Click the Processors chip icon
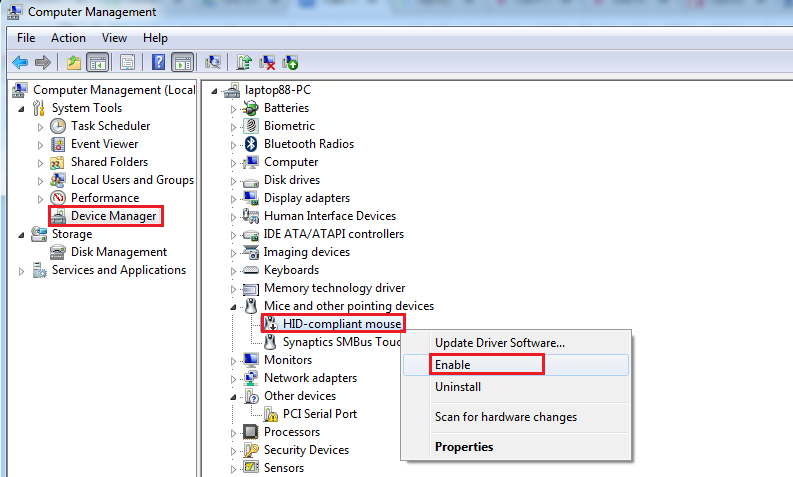Viewport: 793px width, 477px height. pyautogui.click(x=251, y=432)
